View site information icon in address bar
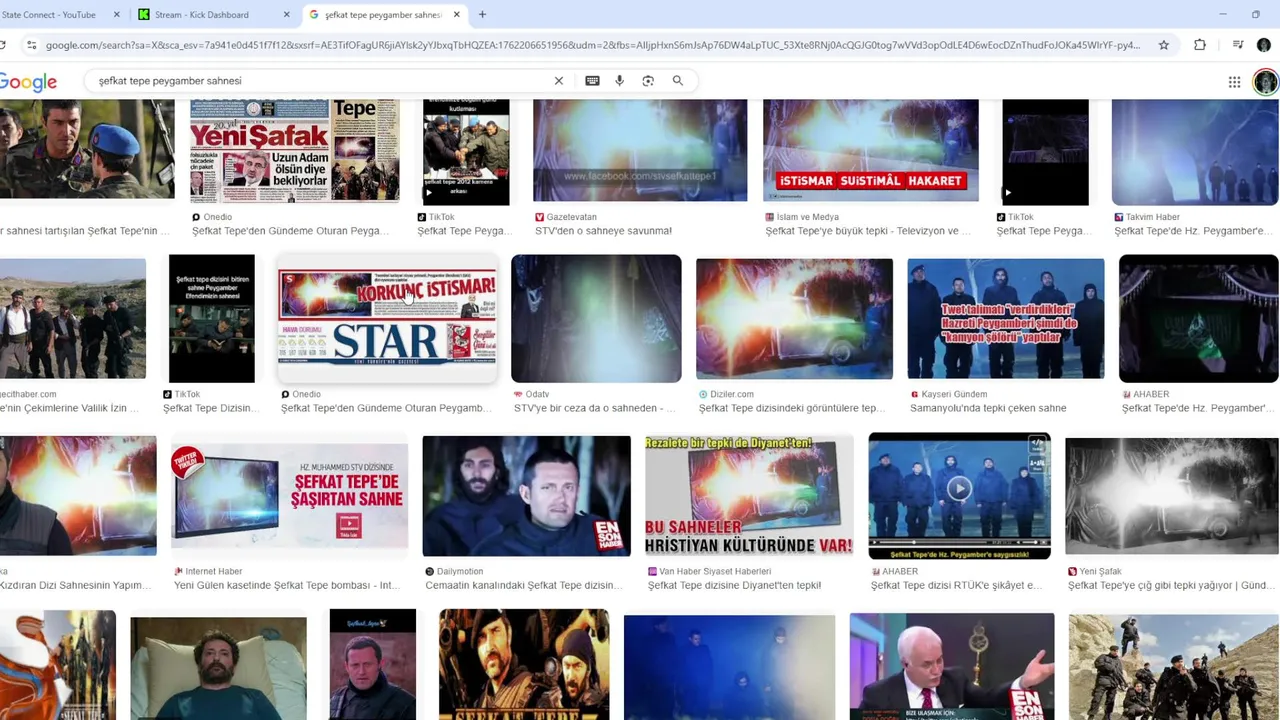This screenshot has height=720, width=1280. click(32, 45)
